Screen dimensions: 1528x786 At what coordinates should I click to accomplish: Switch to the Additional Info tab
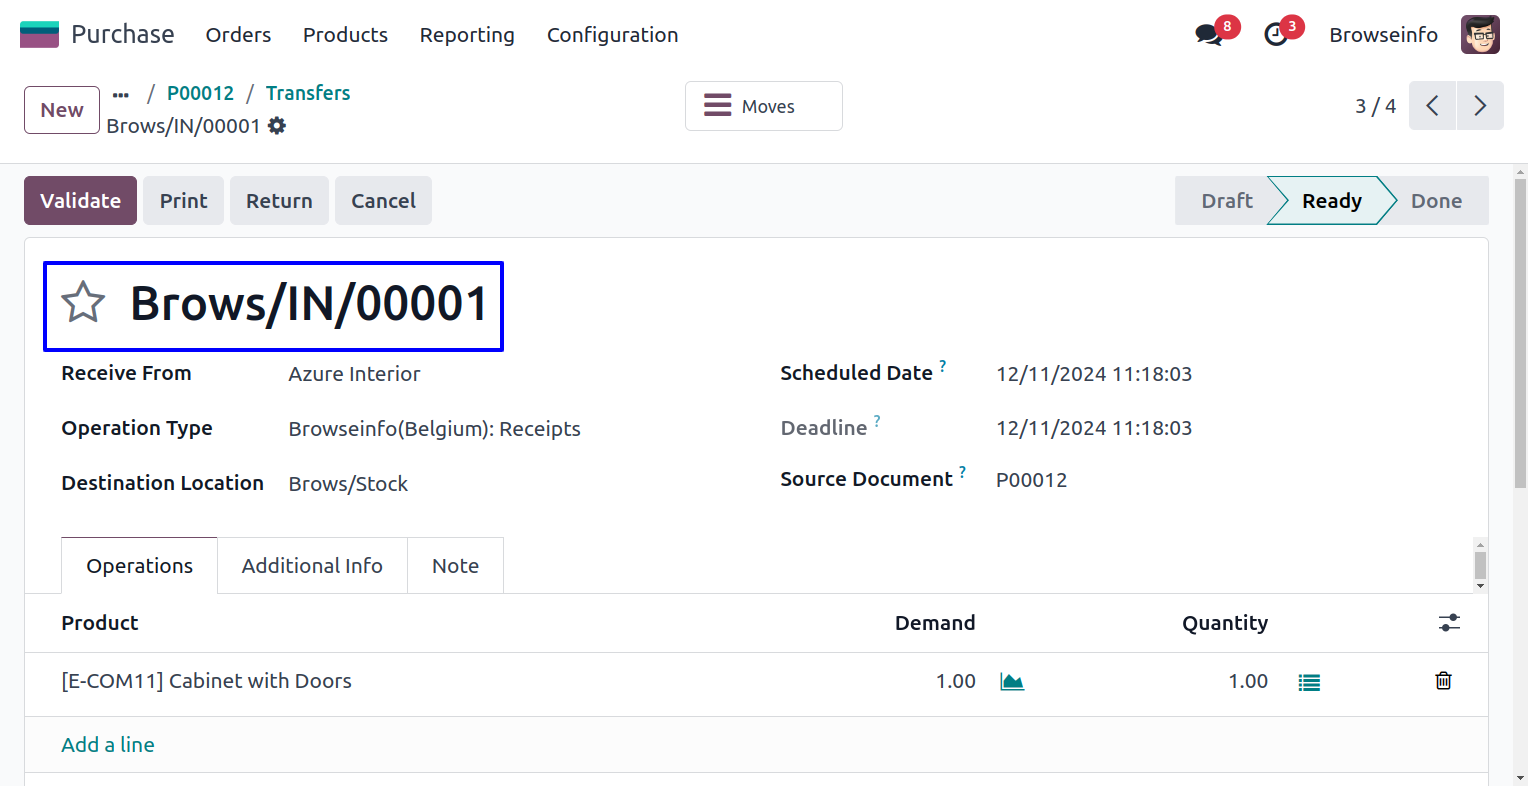312,566
